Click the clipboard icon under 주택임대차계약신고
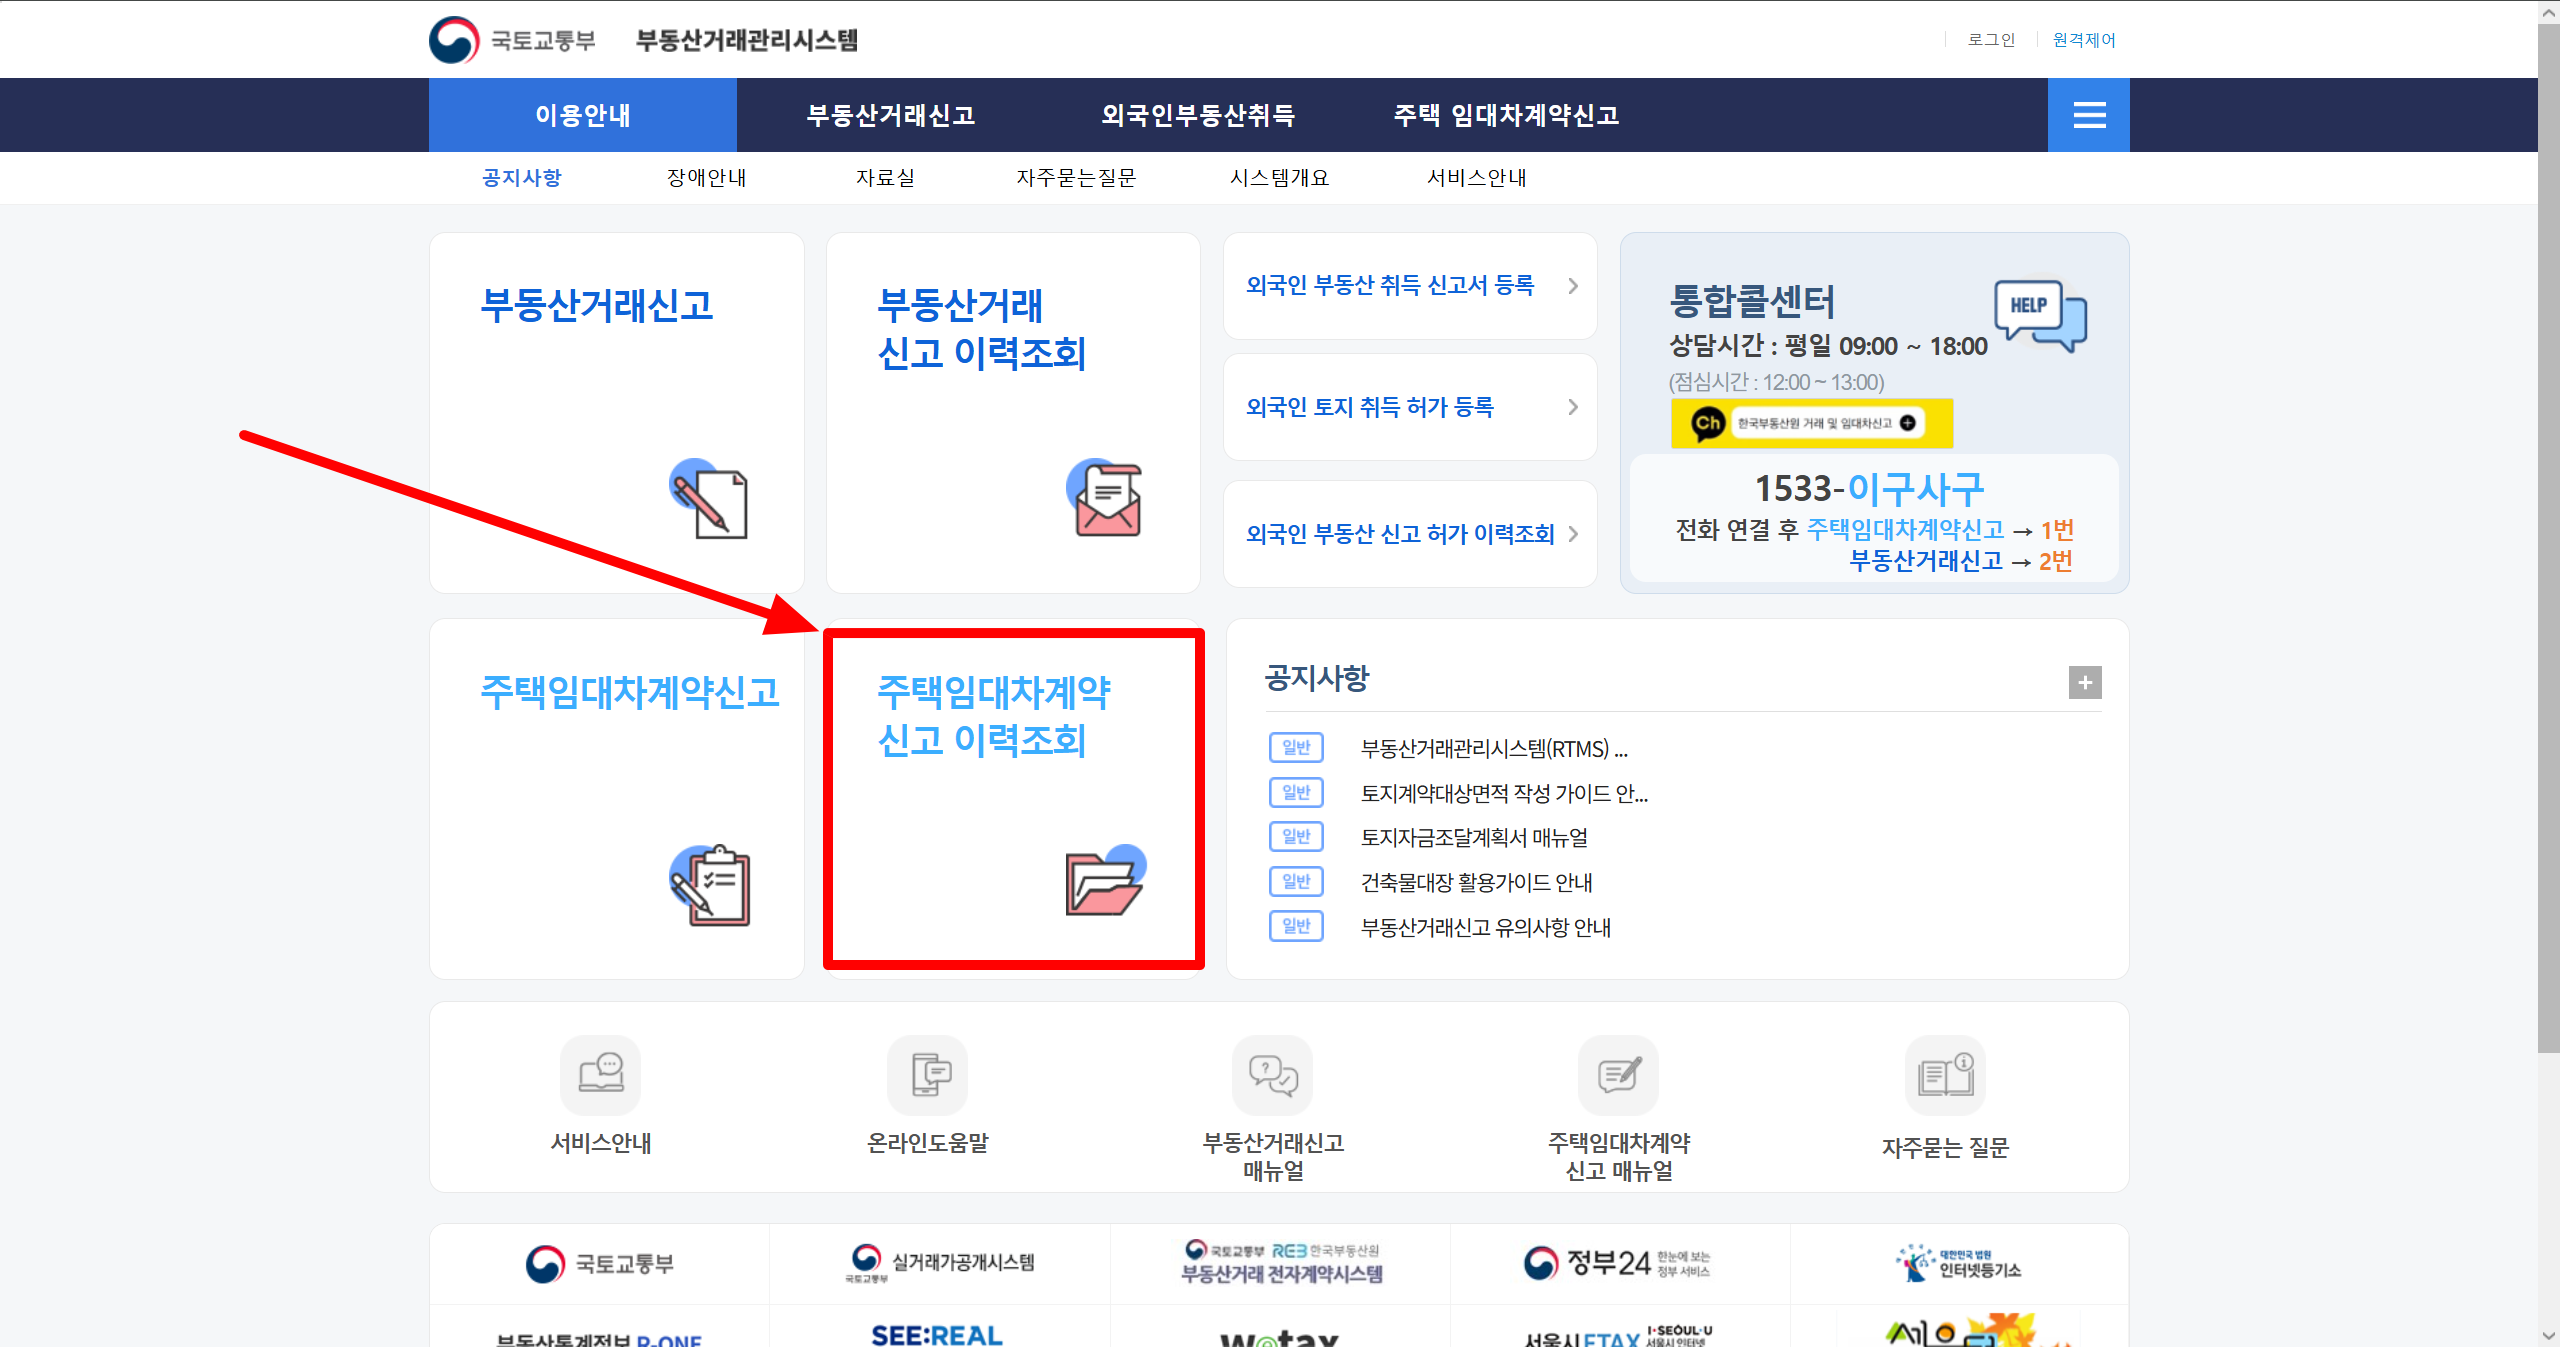The image size is (2560, 1347). (x=710, y=886)
